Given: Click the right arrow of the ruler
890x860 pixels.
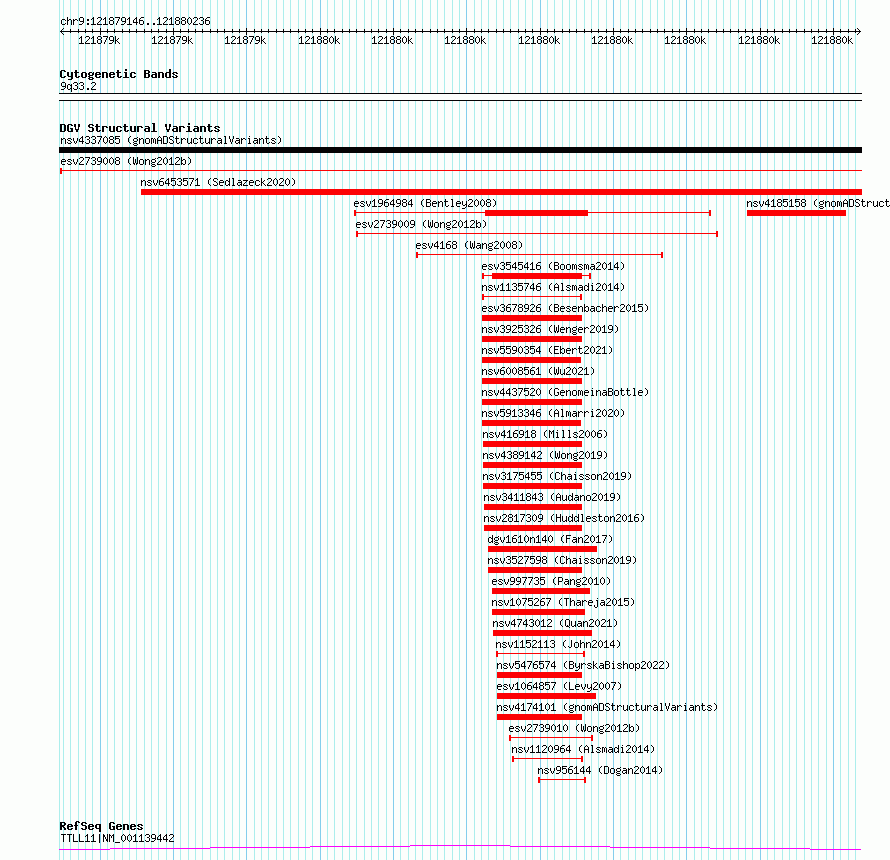Looking at the screenshot, I should [x=858, y=32].
